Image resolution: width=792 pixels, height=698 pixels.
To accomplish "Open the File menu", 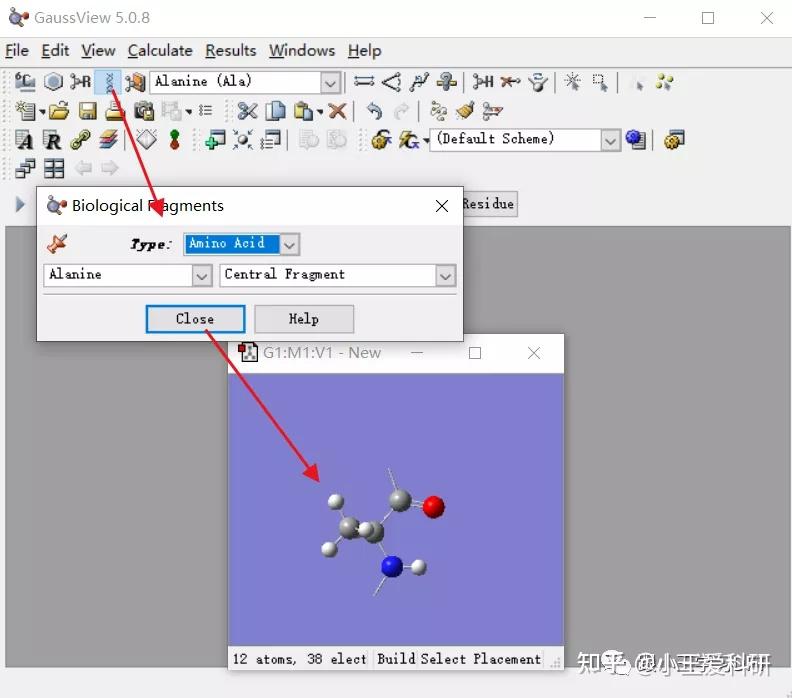I will [17, 51].
